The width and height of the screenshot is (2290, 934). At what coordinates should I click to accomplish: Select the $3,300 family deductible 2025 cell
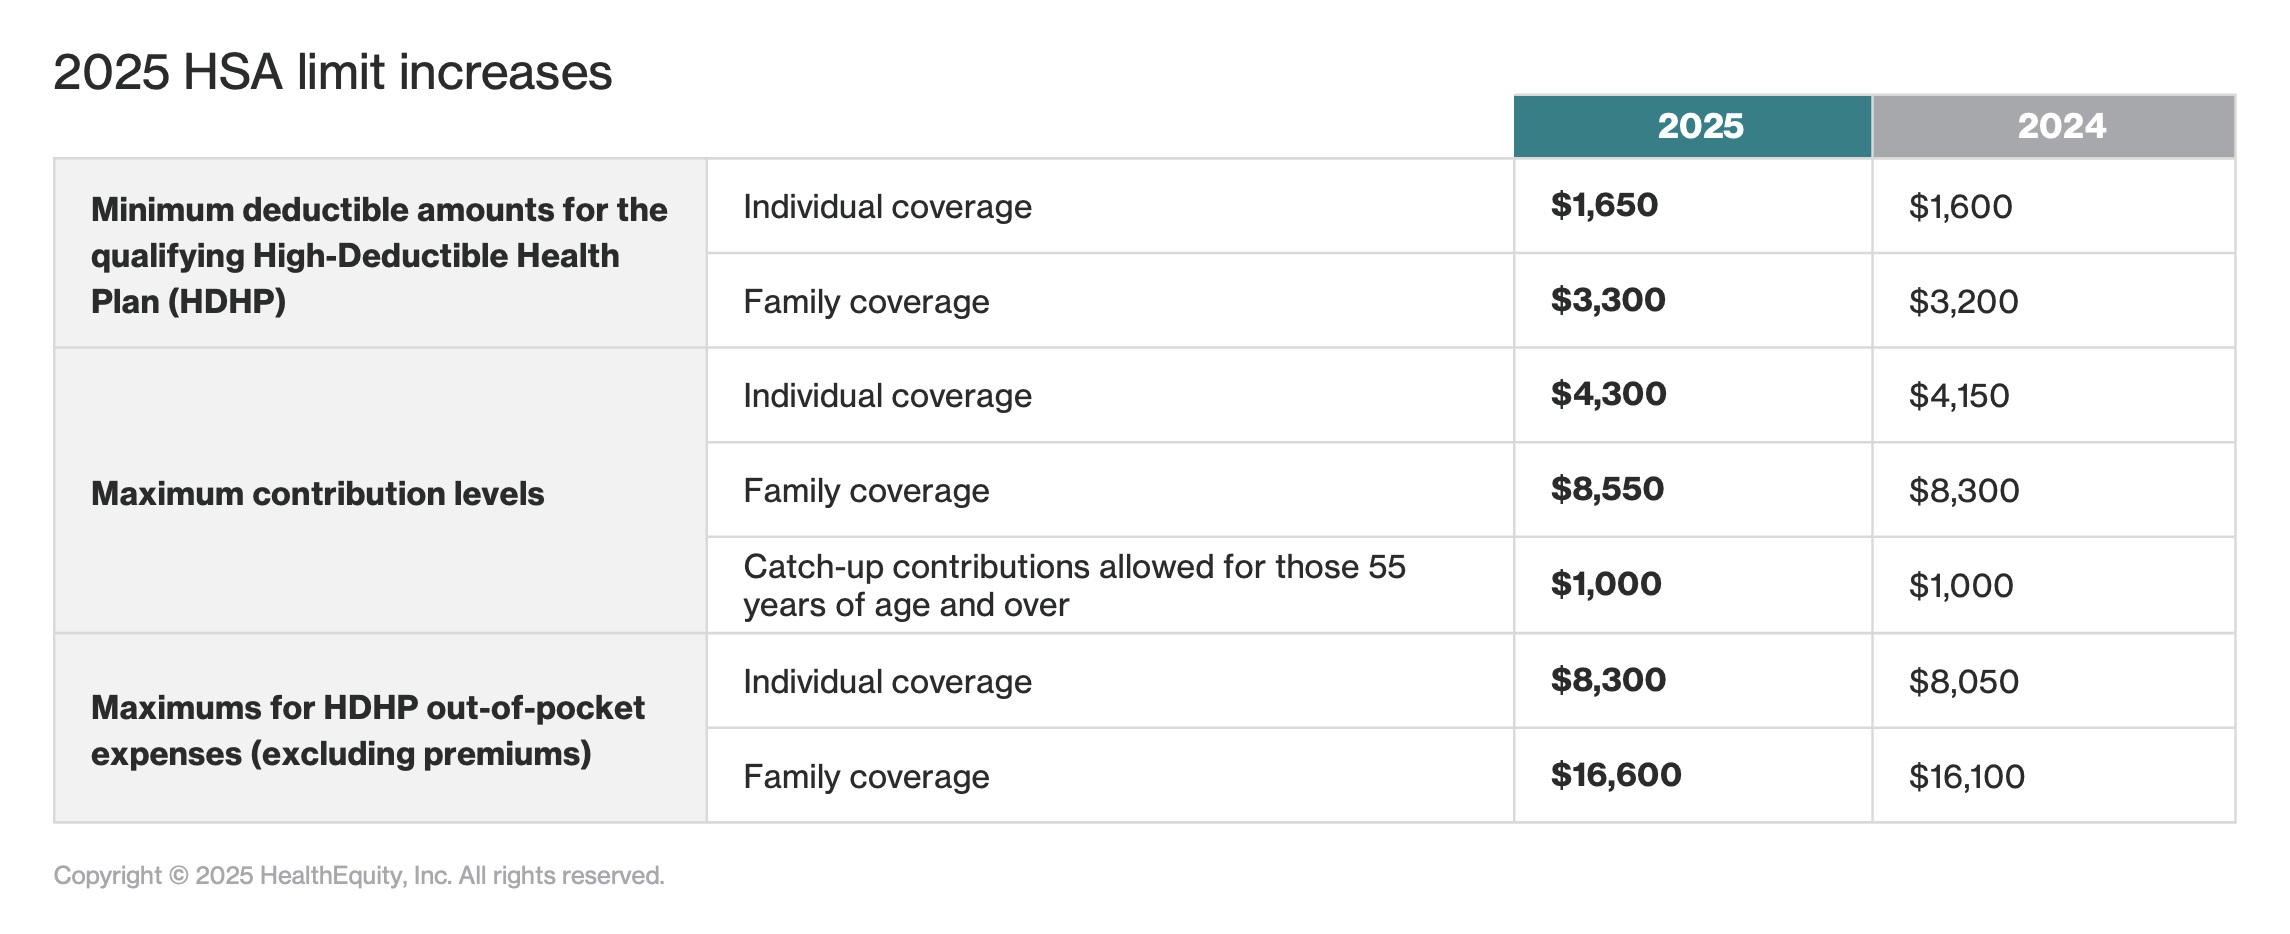coord(1608,300)
